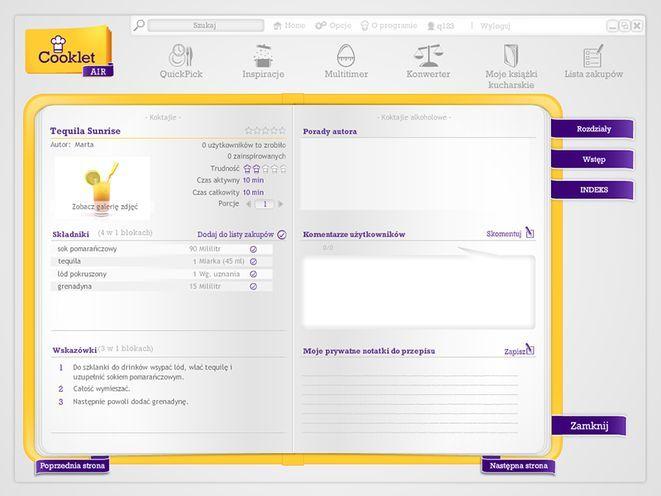Toggle sok pomarańczowy ingredient check
661x496 pixels.
(253, 249)
